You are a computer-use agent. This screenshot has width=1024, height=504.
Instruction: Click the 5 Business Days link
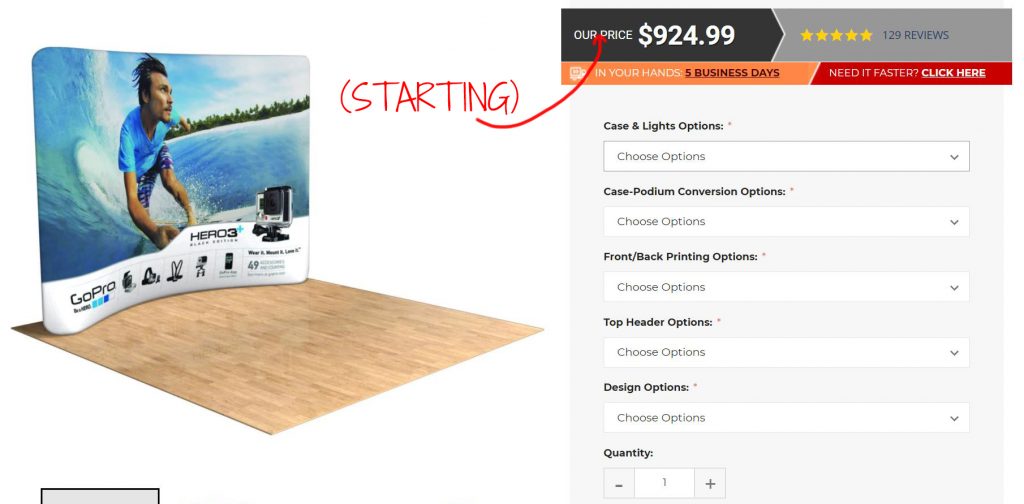pos(732,73)
